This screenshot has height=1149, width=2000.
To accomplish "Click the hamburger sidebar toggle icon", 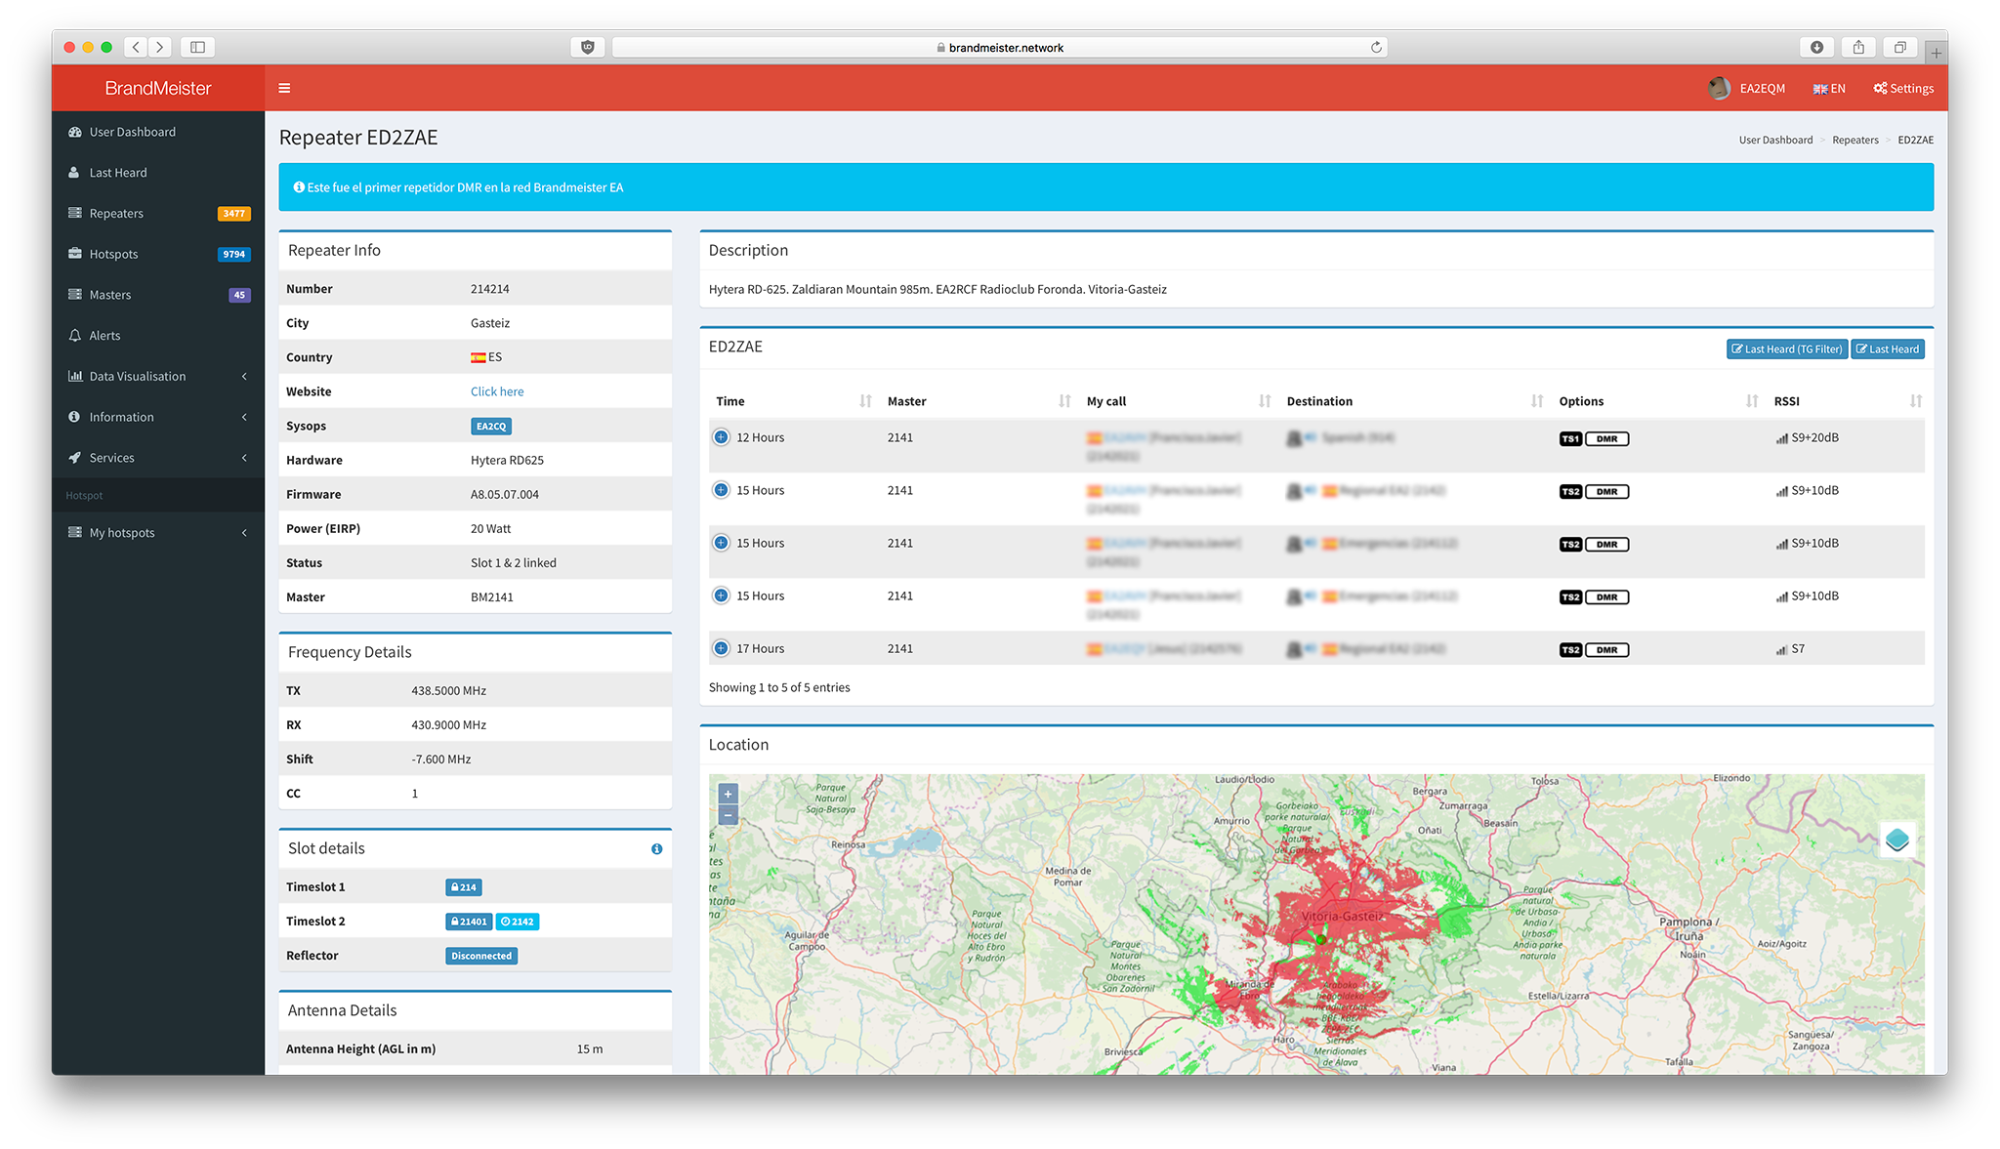I will [x=284, y=88].
